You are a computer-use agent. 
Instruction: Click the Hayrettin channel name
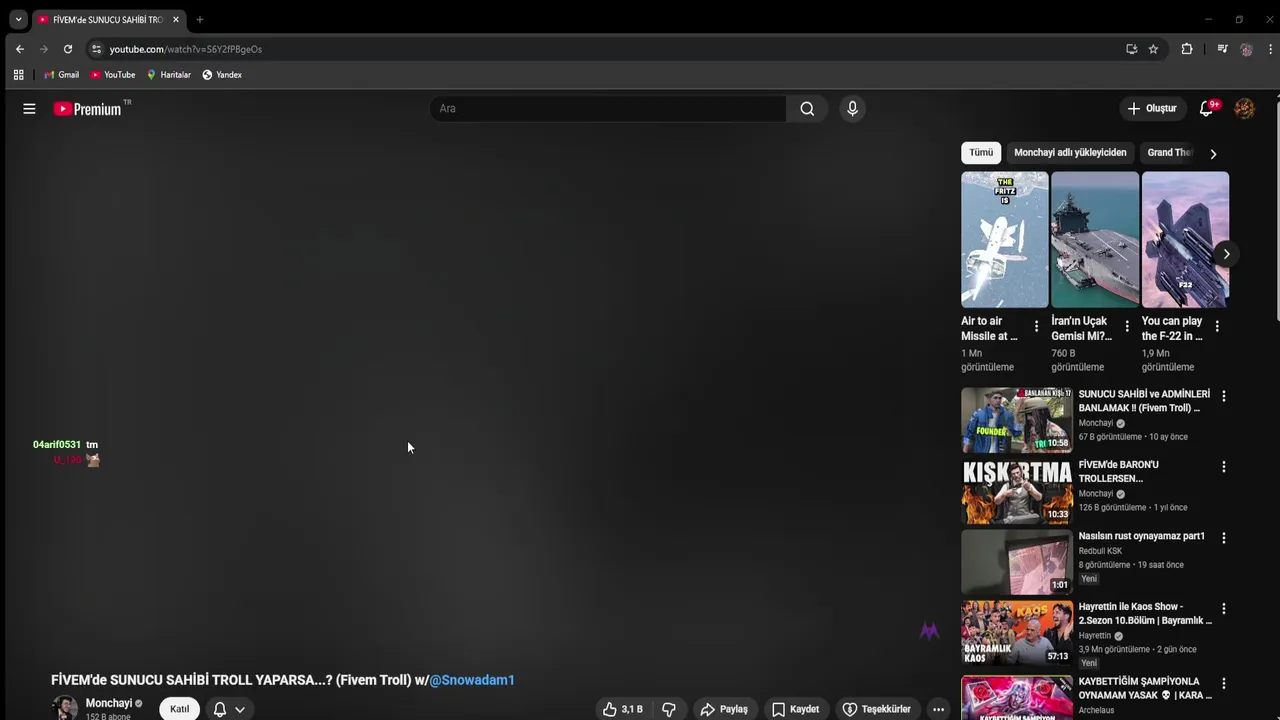tap(1095, 636)
